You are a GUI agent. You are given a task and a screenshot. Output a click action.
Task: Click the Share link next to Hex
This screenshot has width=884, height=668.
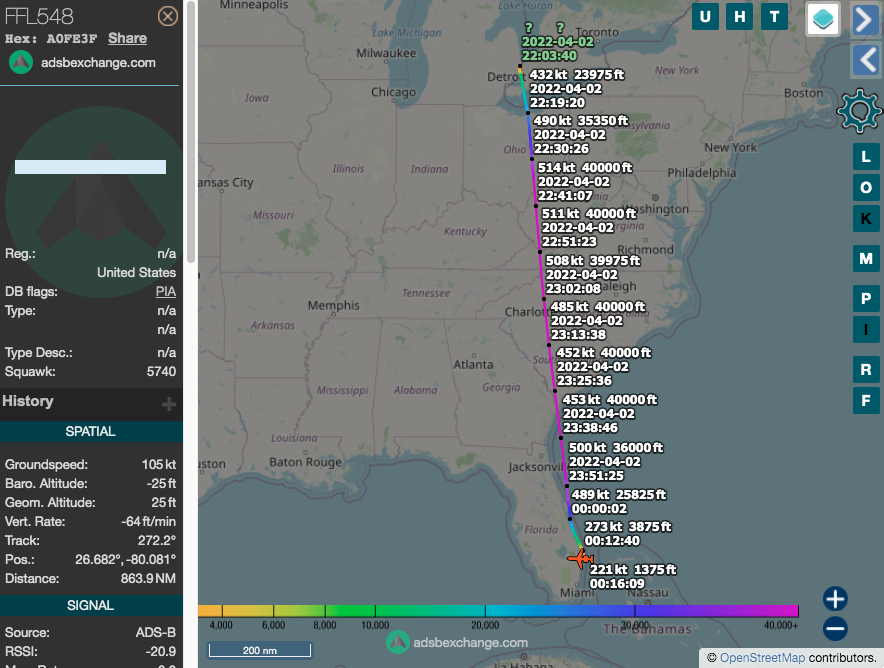pyautogui.click(x=127, y=38)
